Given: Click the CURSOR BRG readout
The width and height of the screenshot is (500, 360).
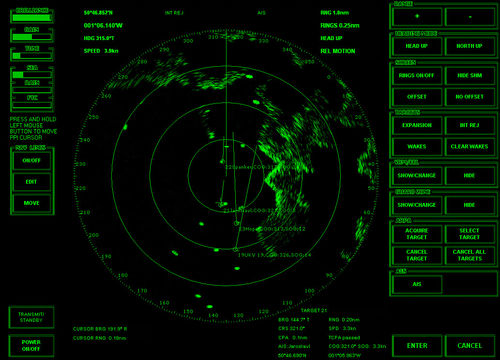Looking at the screenshot, I should (100, 329).
